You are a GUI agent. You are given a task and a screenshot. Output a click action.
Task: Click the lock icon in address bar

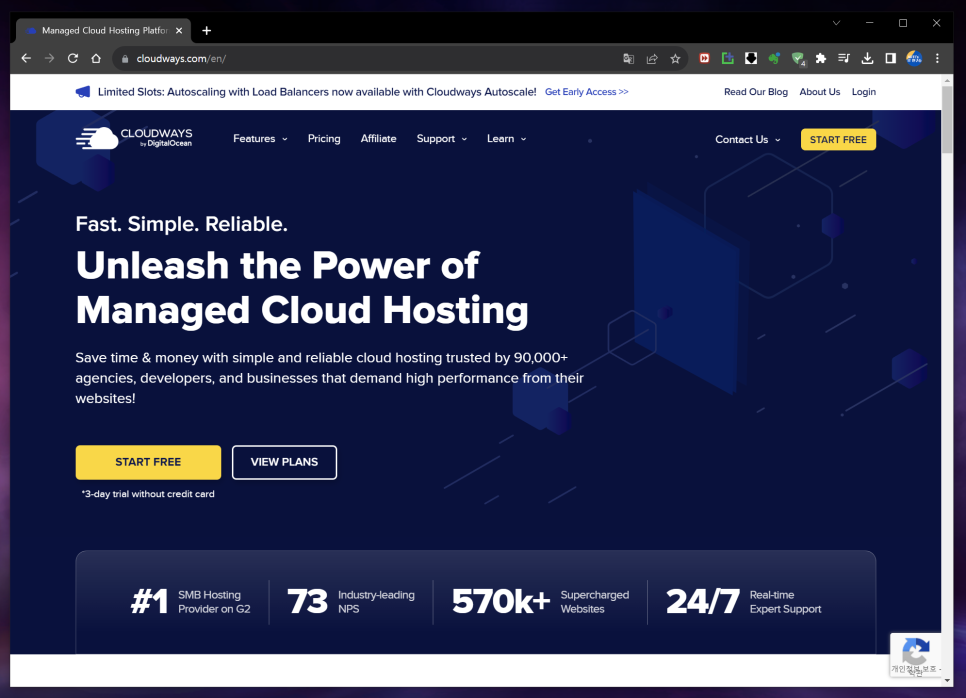[125, 59]
